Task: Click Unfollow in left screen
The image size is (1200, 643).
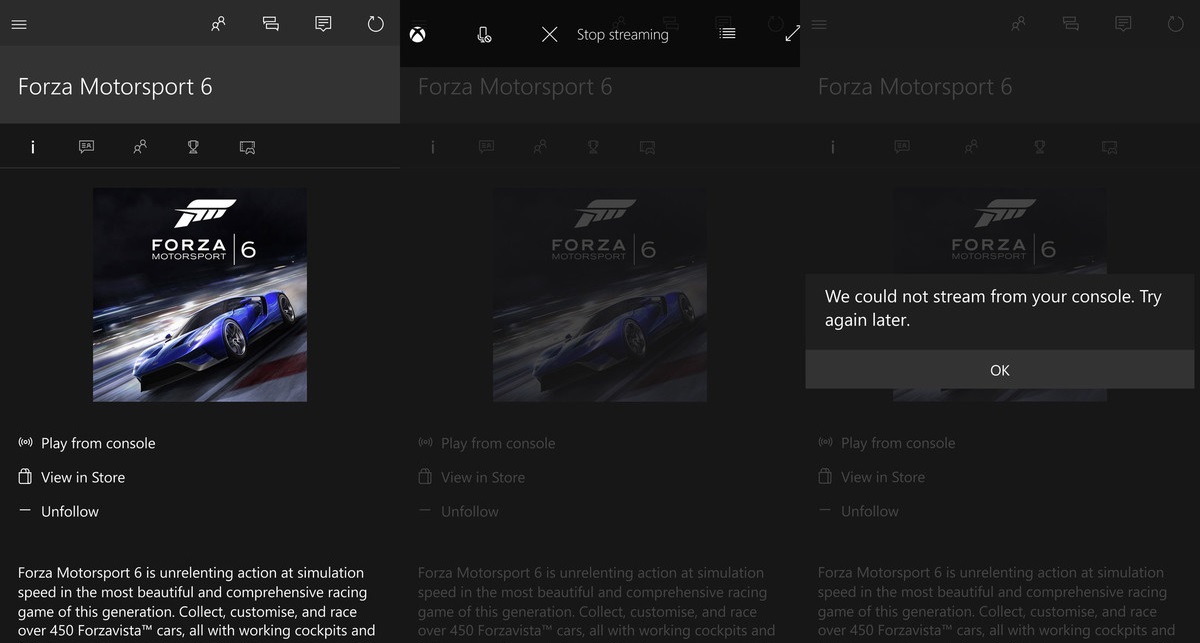Action: [x=59, y=511]
